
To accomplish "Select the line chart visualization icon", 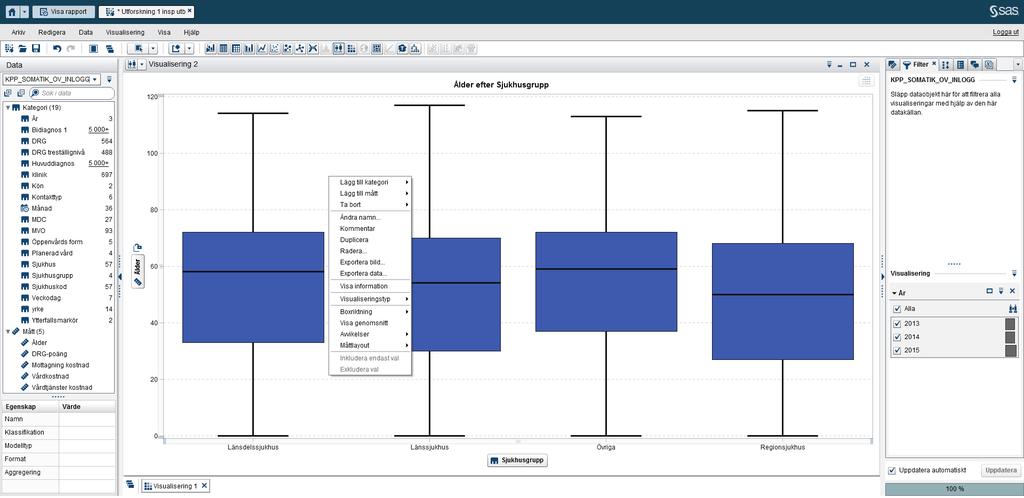I will 261,48.
